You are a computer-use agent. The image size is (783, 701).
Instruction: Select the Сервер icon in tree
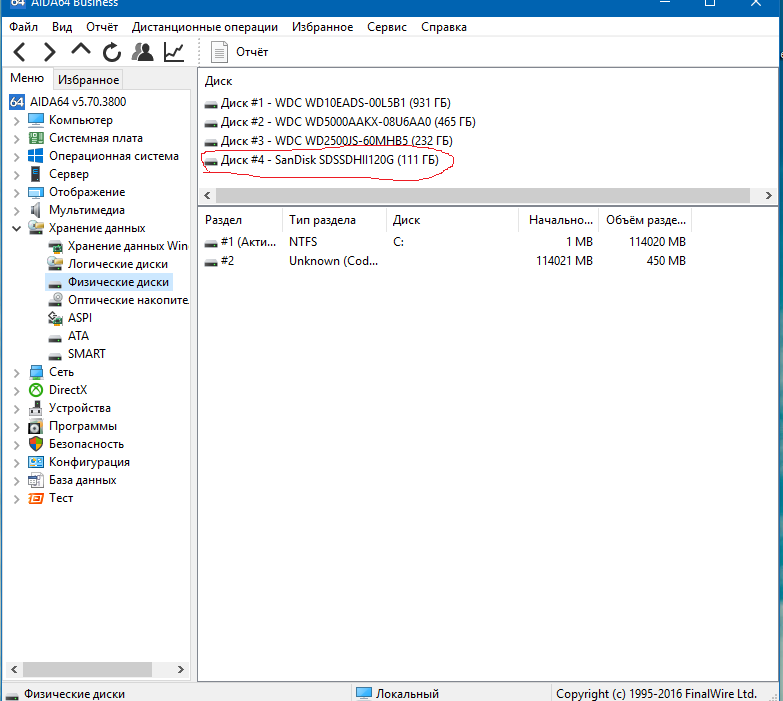(x=36, y=174)
